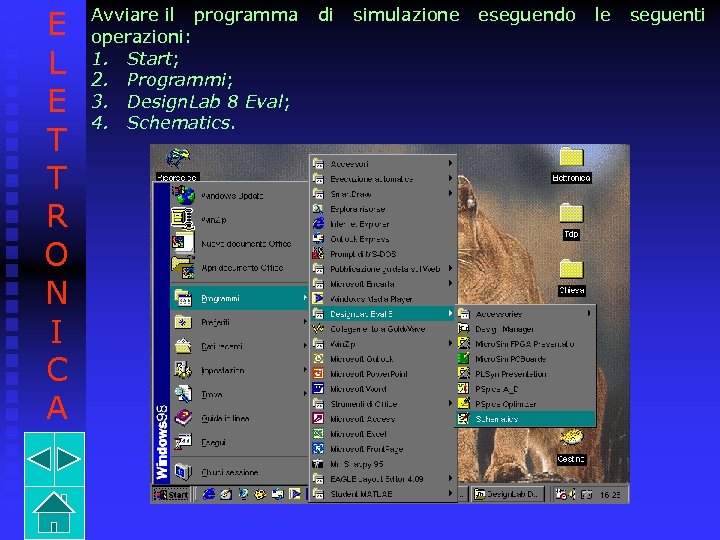
Task: Expand Strumenti di Office submenu arrow
Action: click(450, 404)
